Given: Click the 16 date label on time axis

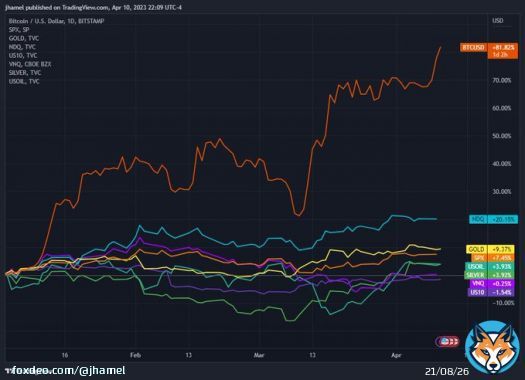Looking at the screenshot, I should tap(65, 355).
